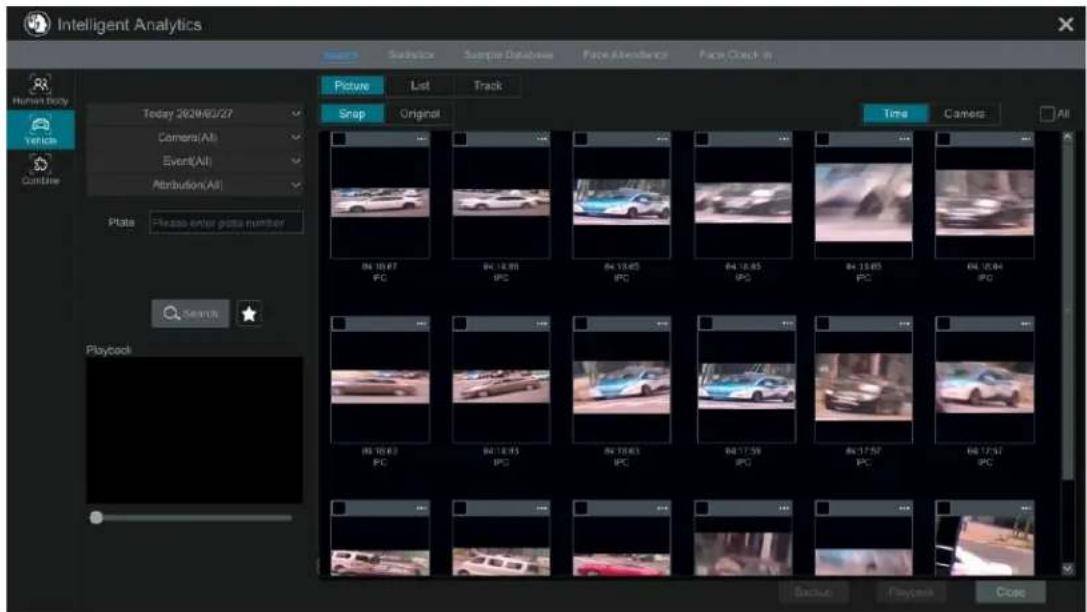This screenshot has height=612, width=1087.
Task: Select the first row, first white car snapshot
Action: [x=380, y=202]
